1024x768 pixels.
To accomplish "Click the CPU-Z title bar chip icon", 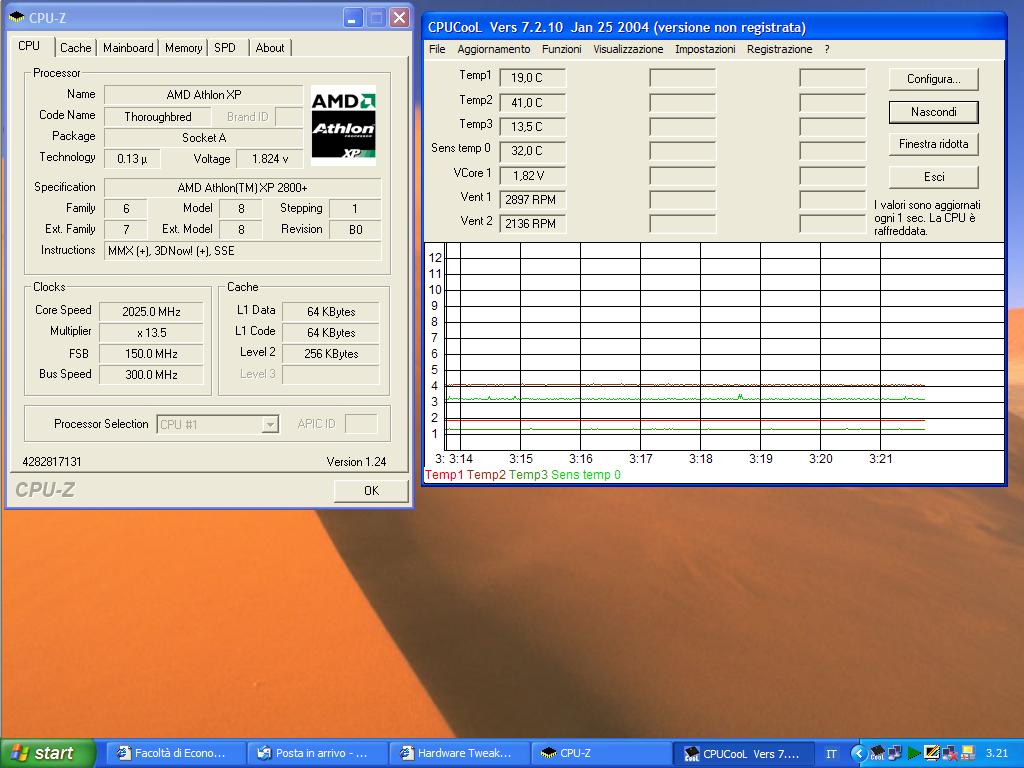I will click(x=16, y=18).
